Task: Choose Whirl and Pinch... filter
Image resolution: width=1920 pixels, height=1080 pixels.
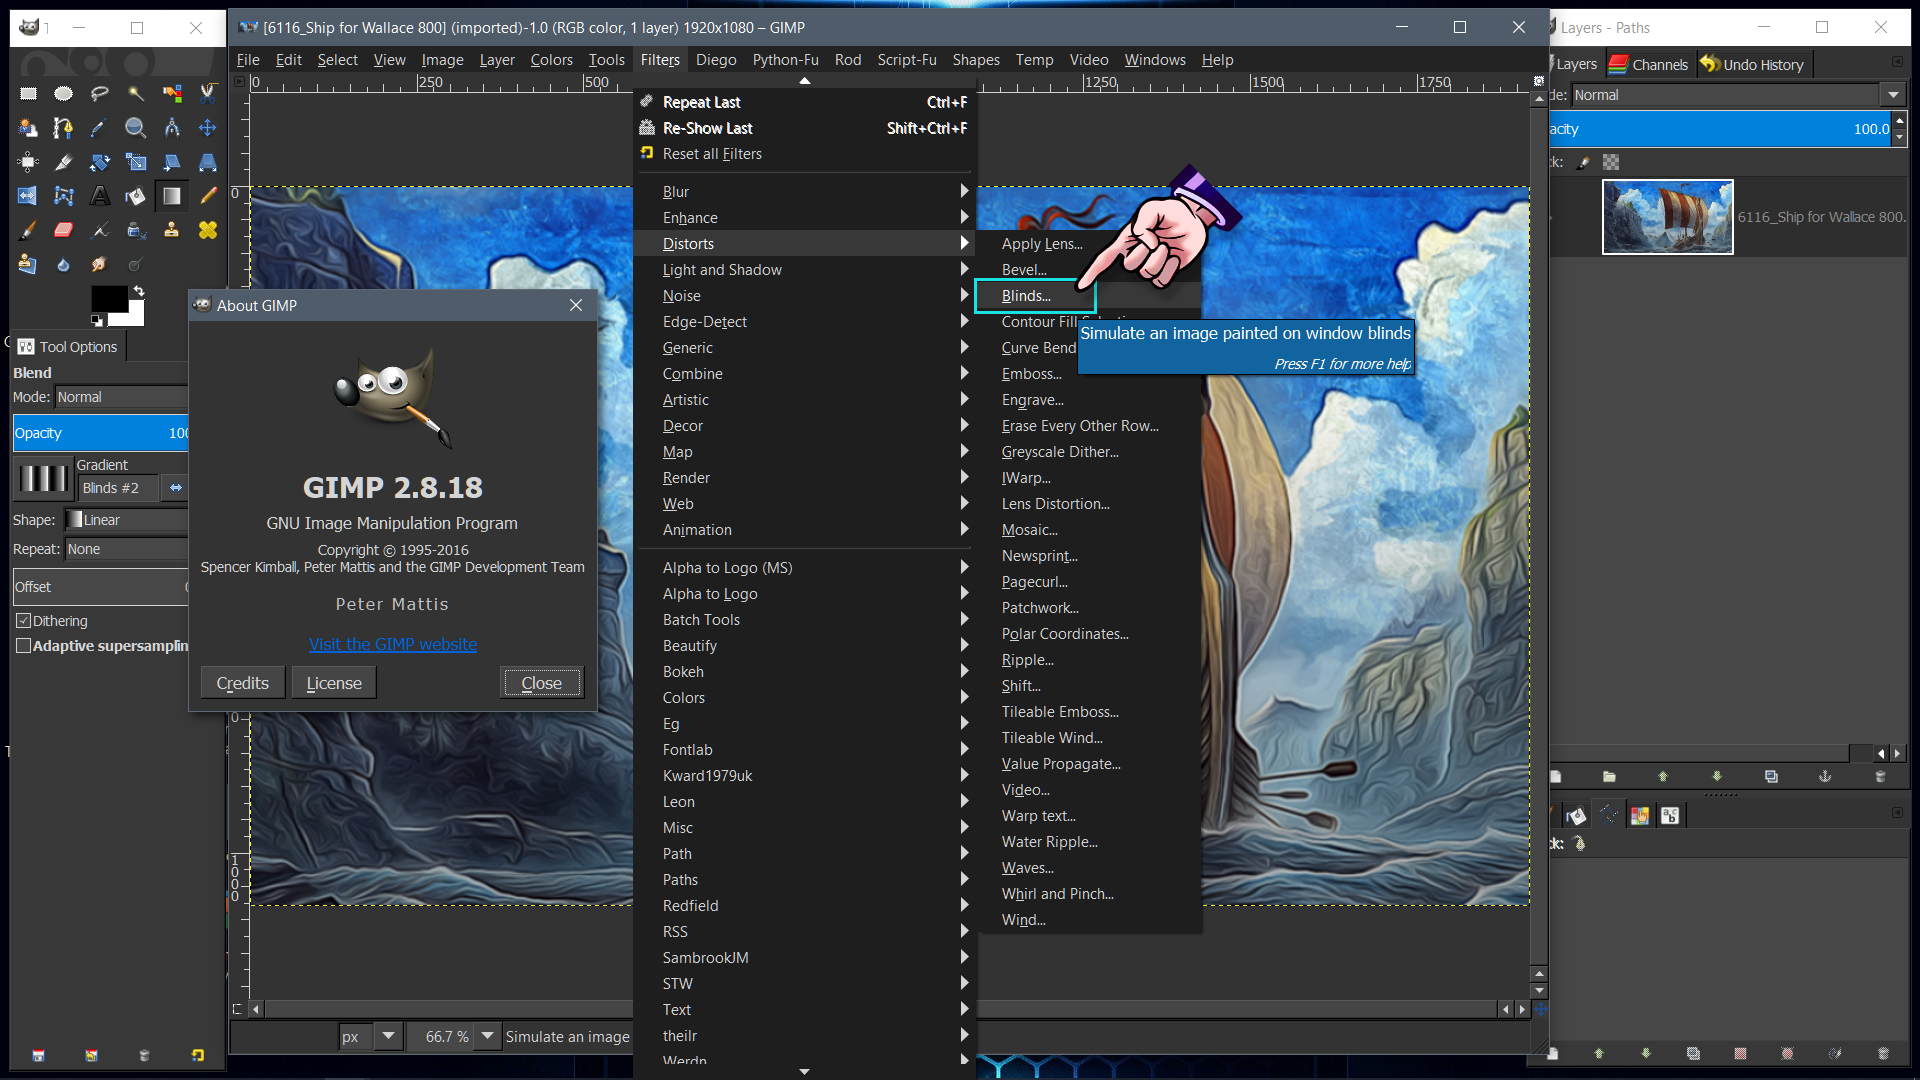Action: click(x=1057, y=893)
